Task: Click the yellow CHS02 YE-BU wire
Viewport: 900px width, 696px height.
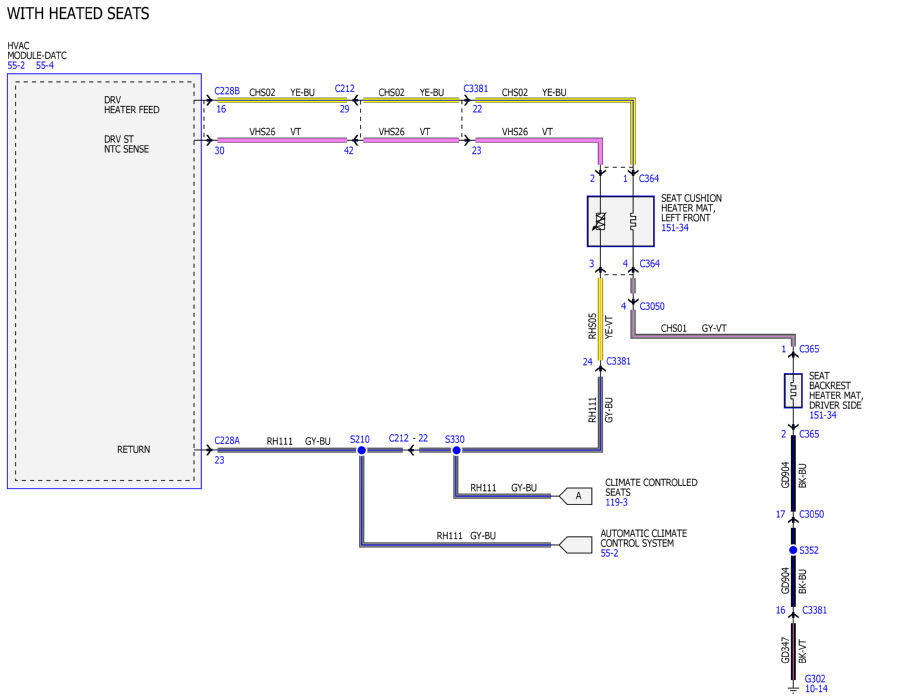Action: pyautogui.click(x=282, y=100)
